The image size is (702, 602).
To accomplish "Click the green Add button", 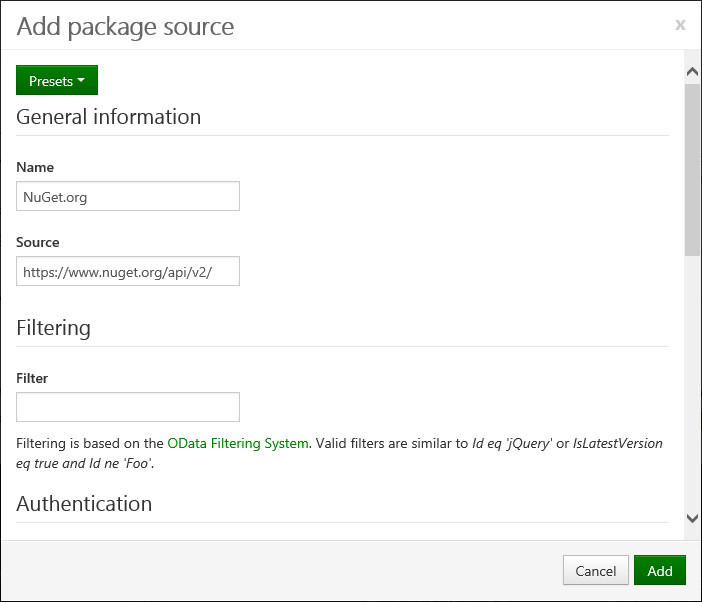I will click(660, 570).
